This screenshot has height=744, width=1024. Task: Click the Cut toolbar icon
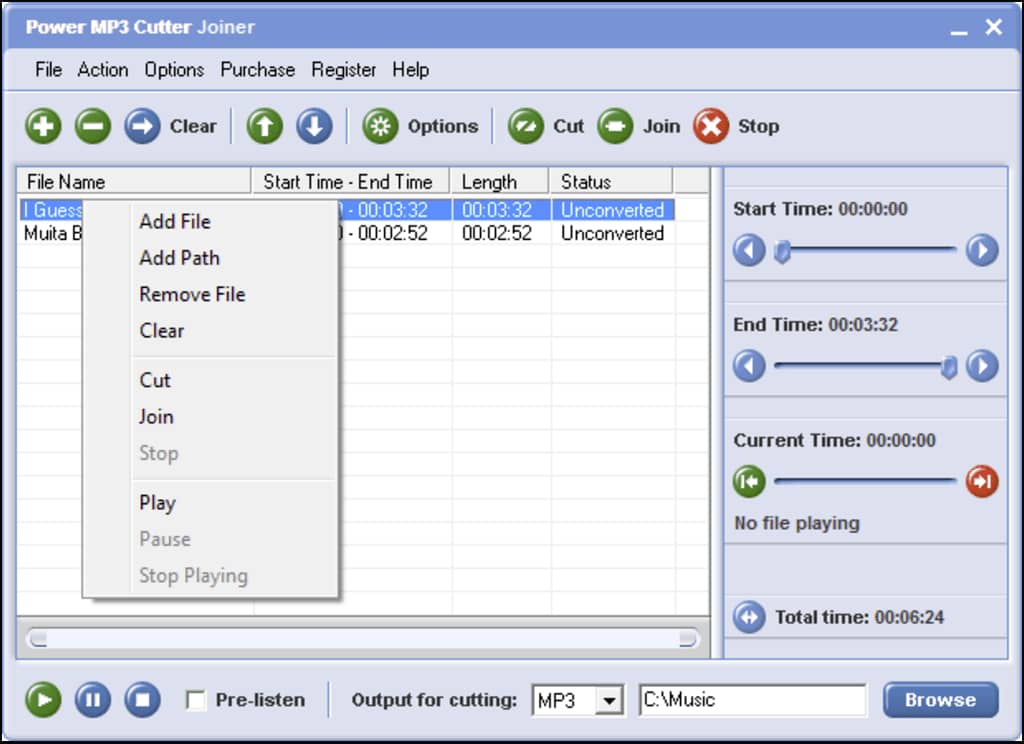[x=525, y=126]
